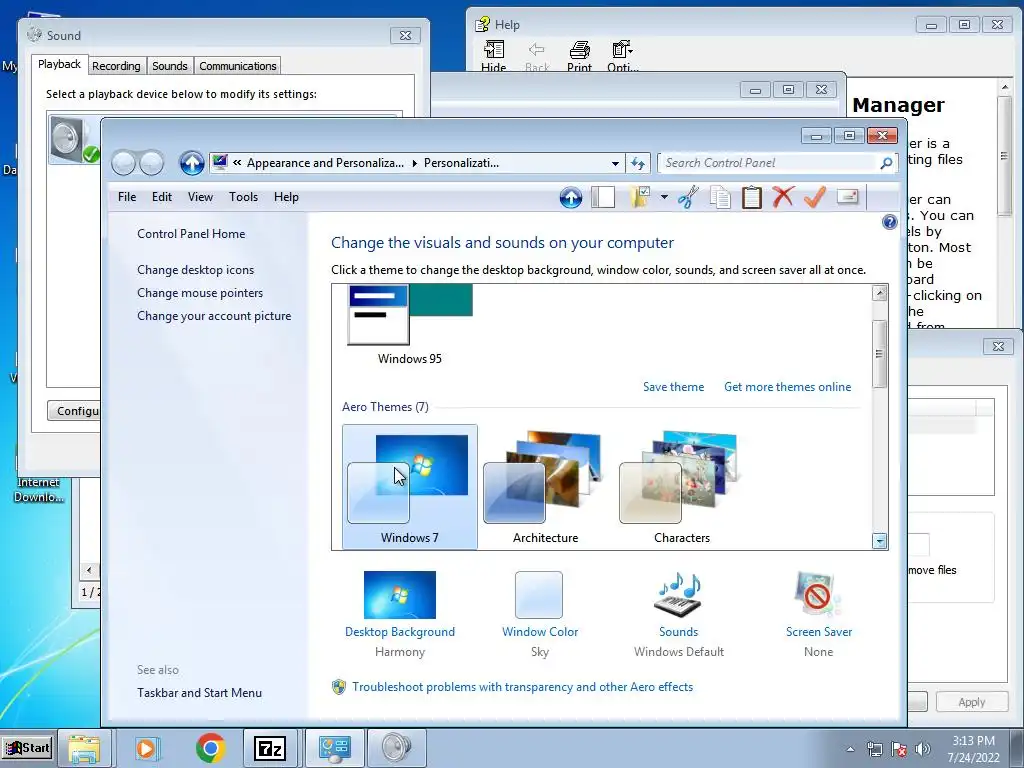
Task: Select the Windows 7 Aero theme
Action: (409, 487)
